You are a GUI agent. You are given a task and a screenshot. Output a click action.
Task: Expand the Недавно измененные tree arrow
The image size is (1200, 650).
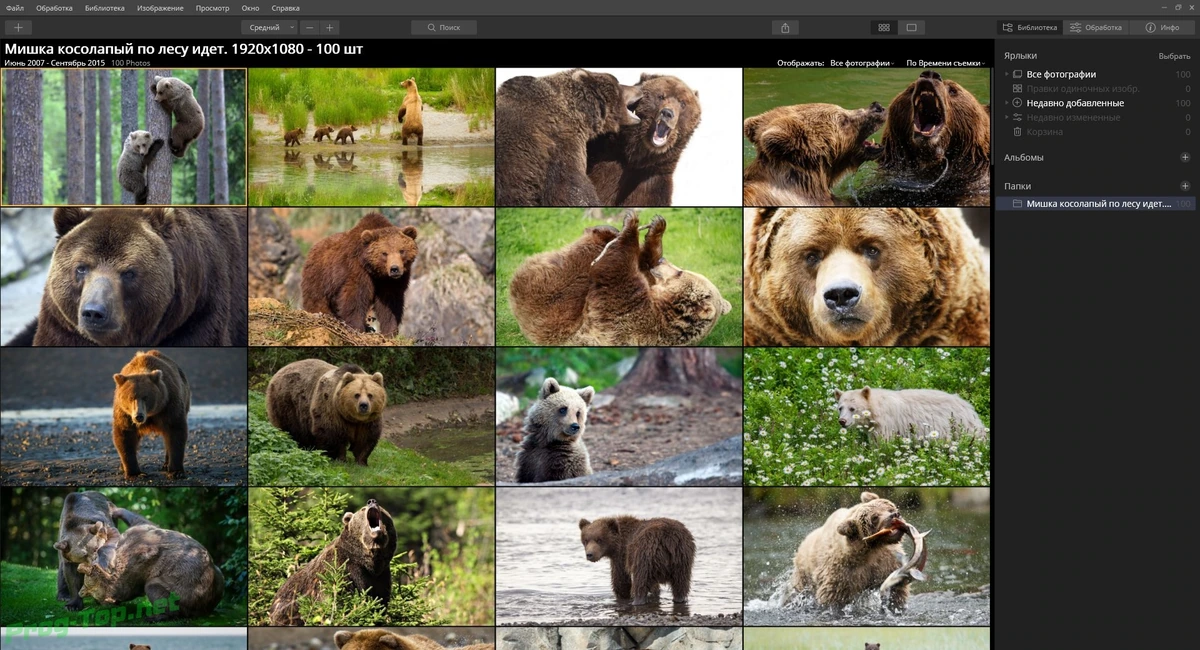click(x=1006, y=117)
